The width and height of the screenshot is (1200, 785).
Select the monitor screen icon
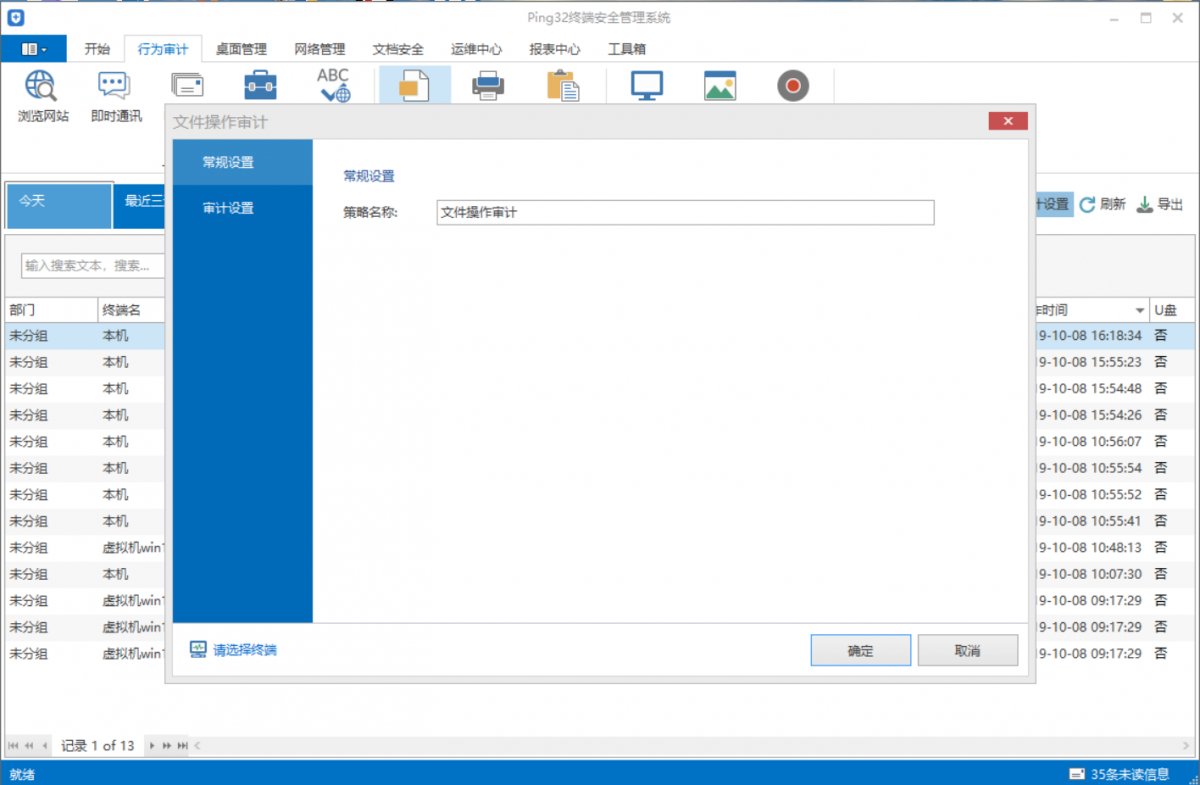tap(647, 85)
